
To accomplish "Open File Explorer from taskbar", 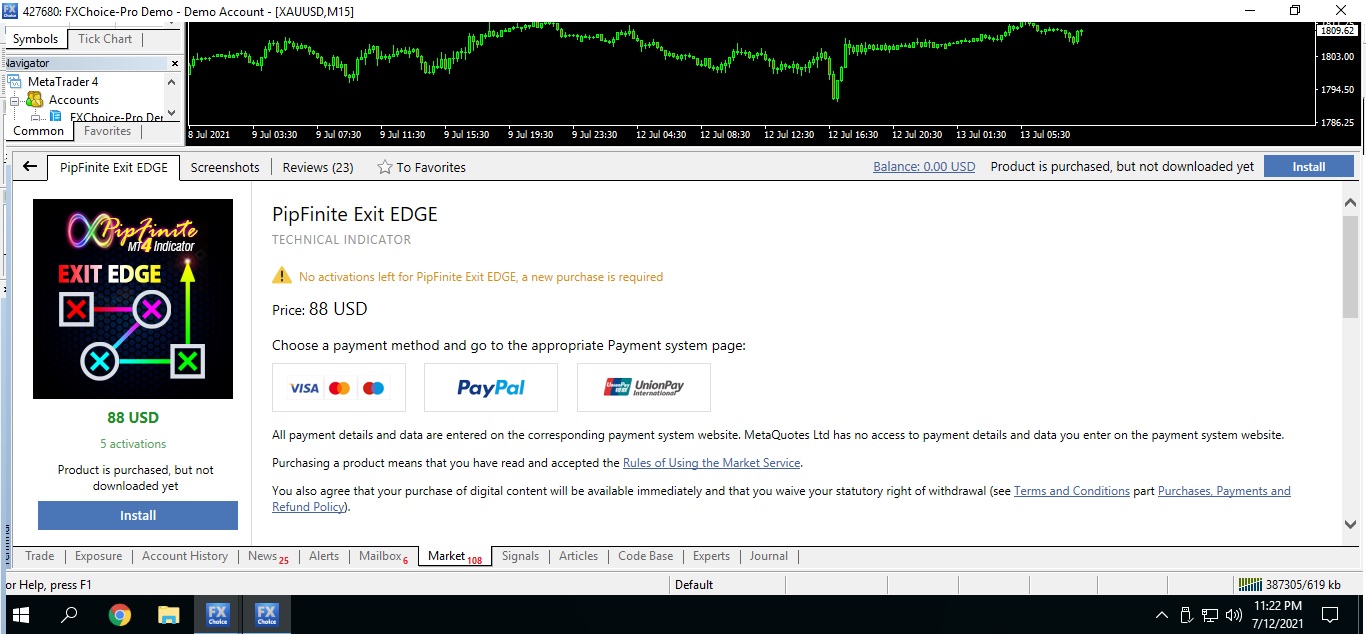I will coord(168,615).
